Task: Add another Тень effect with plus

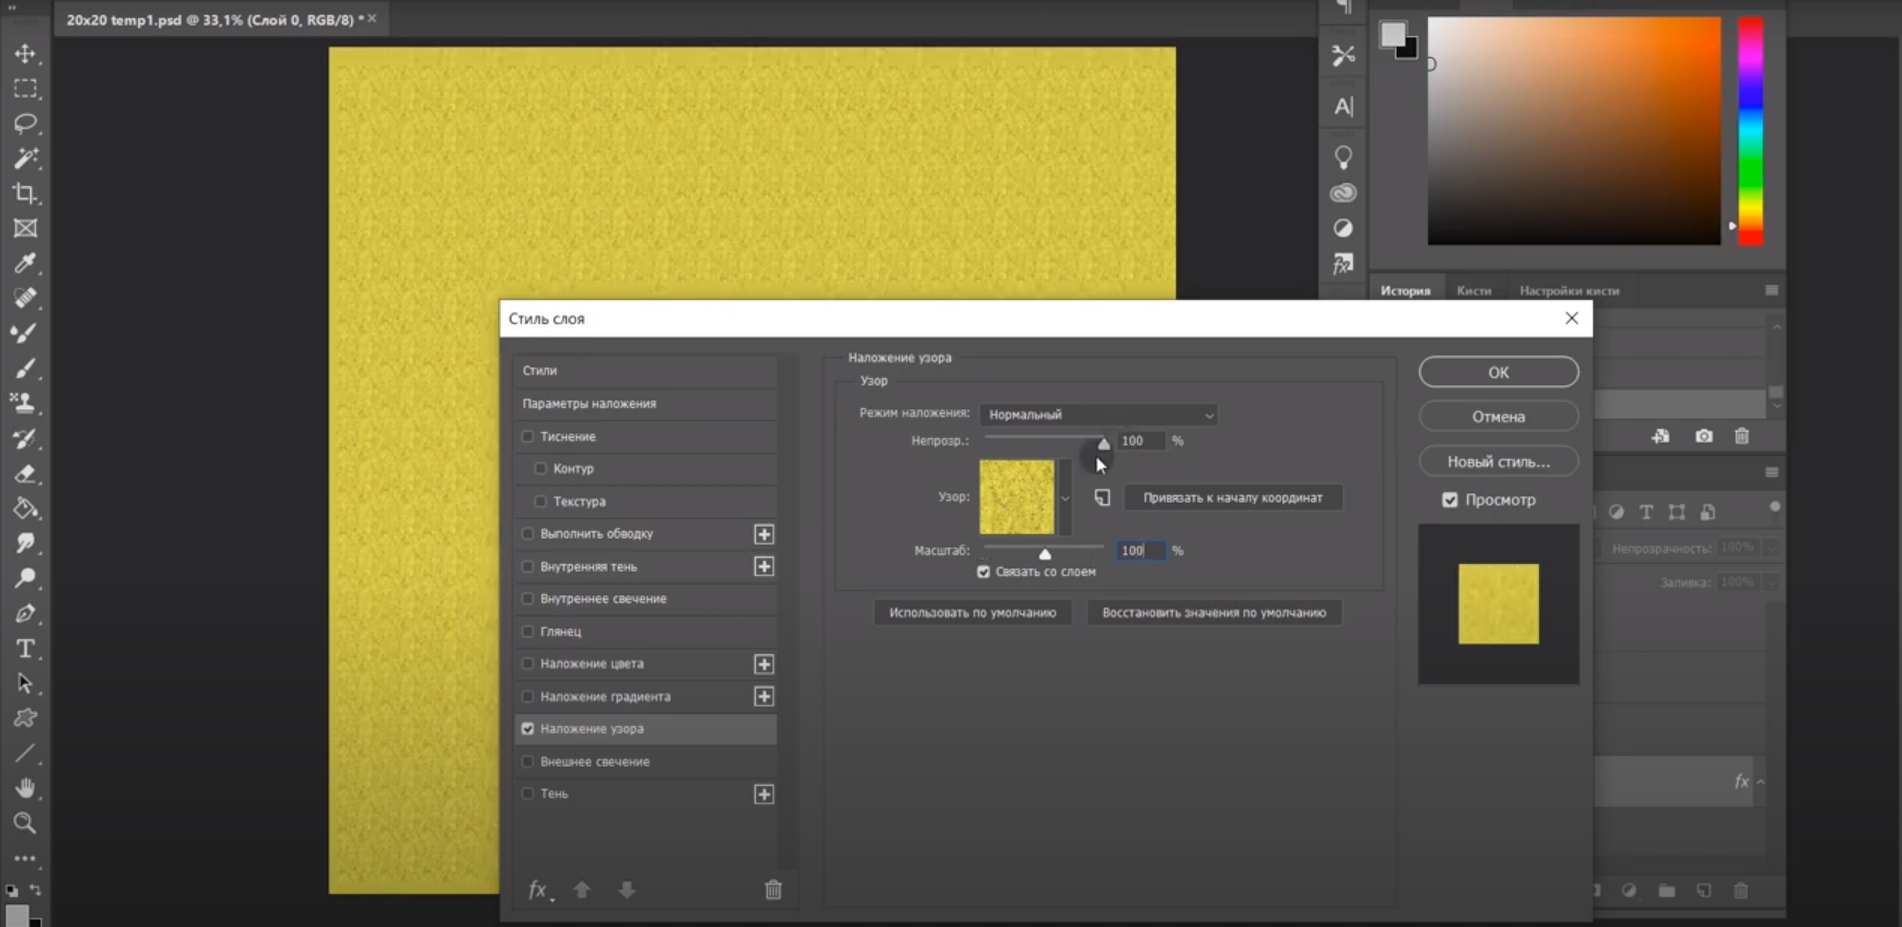Action: coord(764,794)
